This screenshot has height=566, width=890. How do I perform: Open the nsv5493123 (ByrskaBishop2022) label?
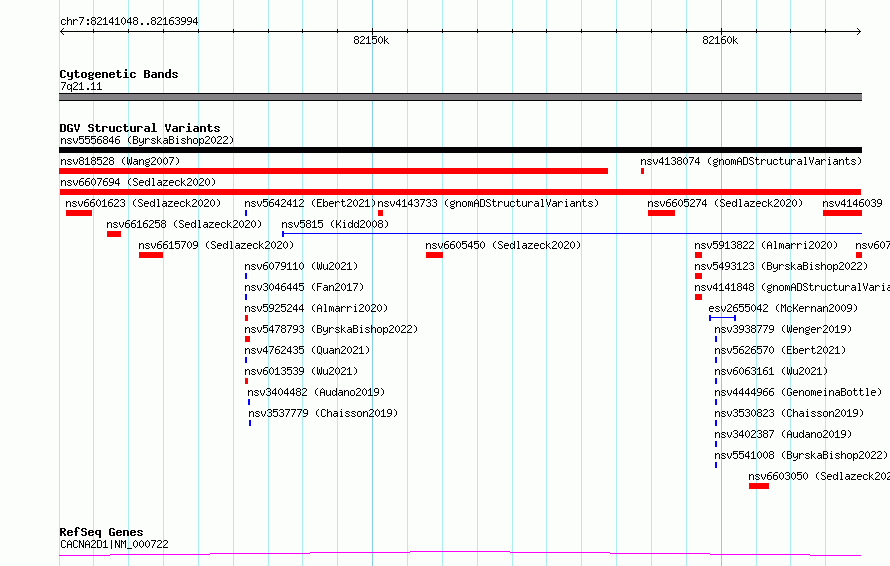pos(781,266)
